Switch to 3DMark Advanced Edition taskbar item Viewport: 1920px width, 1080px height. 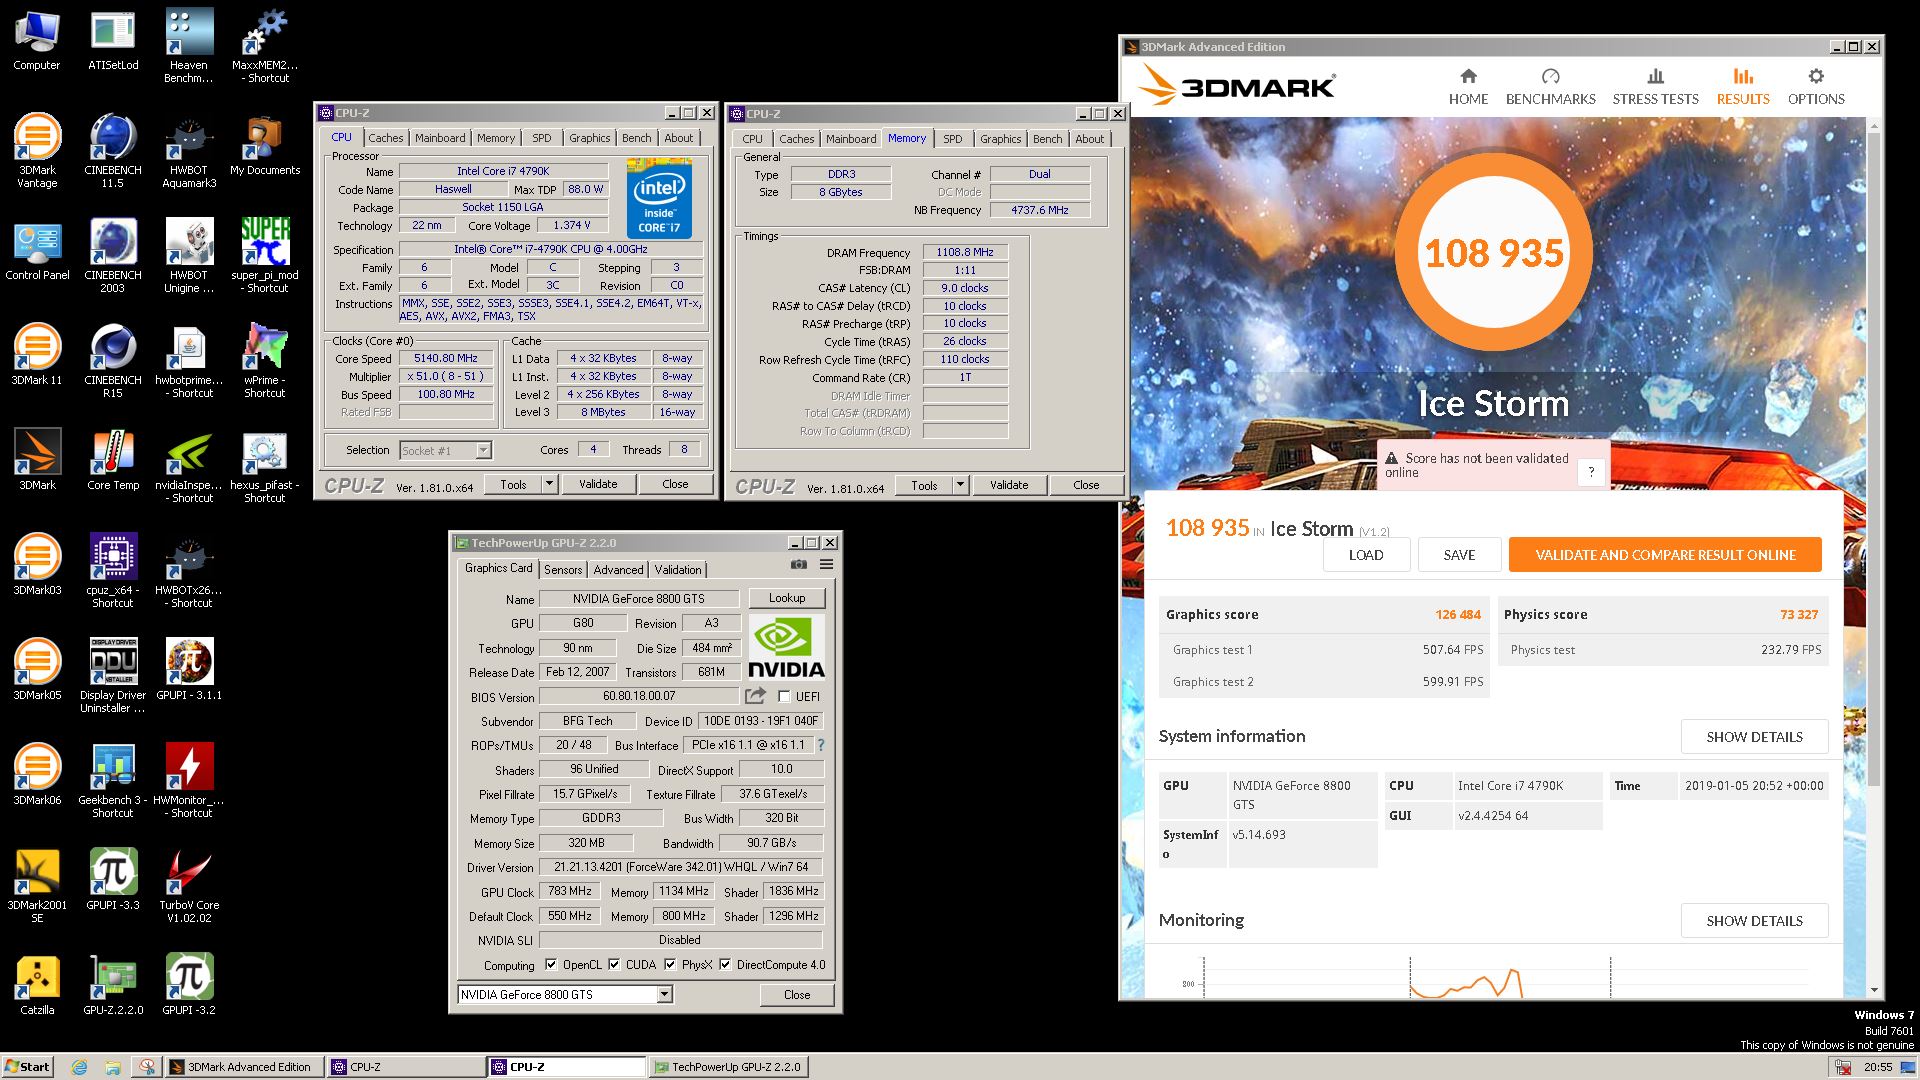[244, 1067]
